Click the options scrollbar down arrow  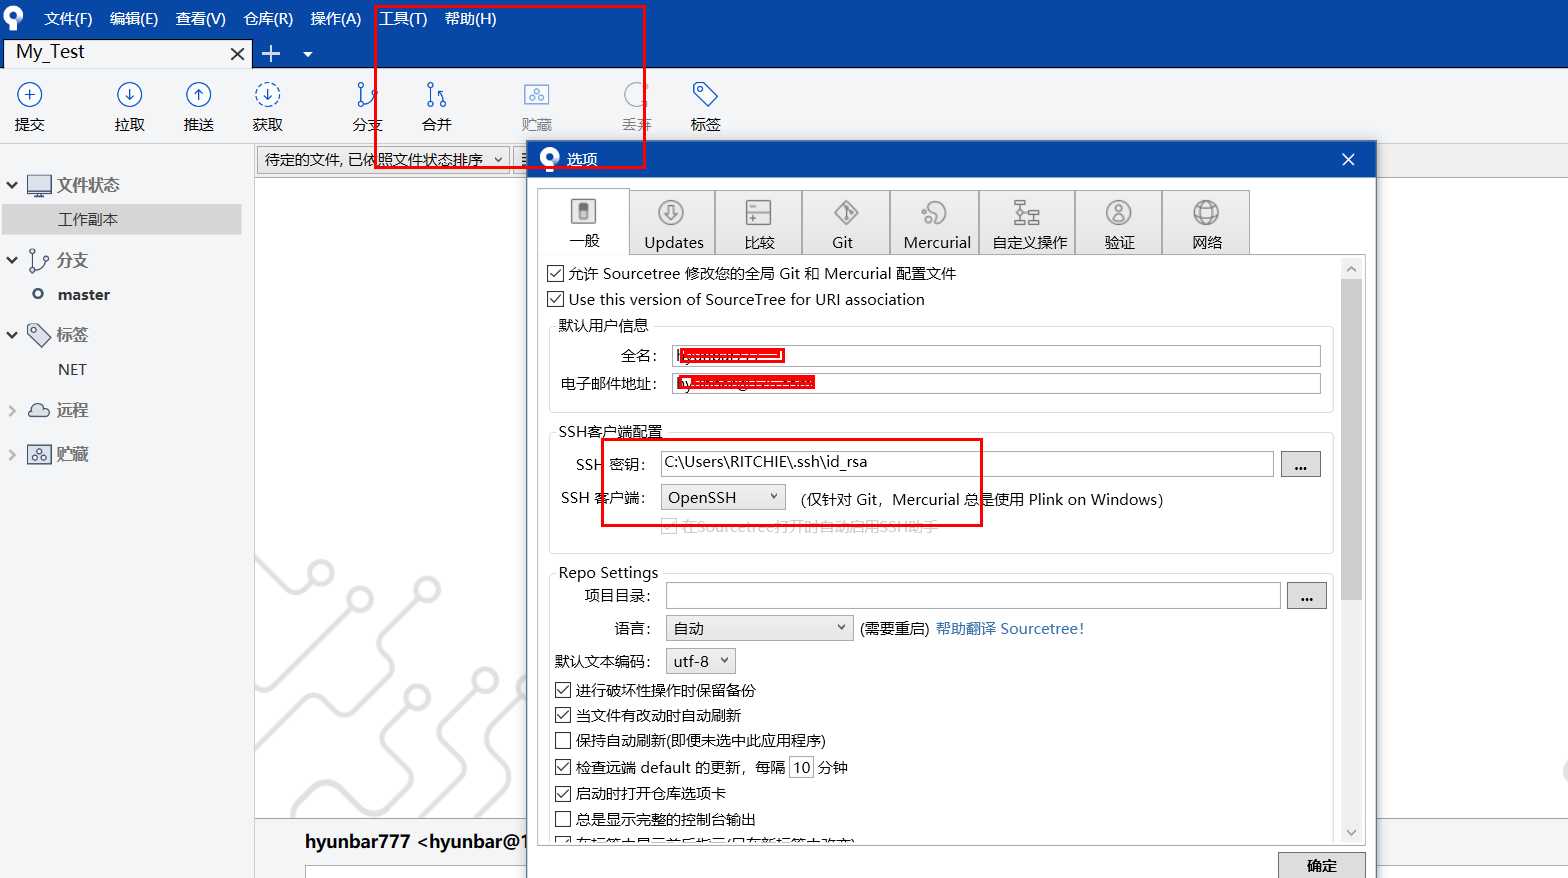(x=1351, y=832)
